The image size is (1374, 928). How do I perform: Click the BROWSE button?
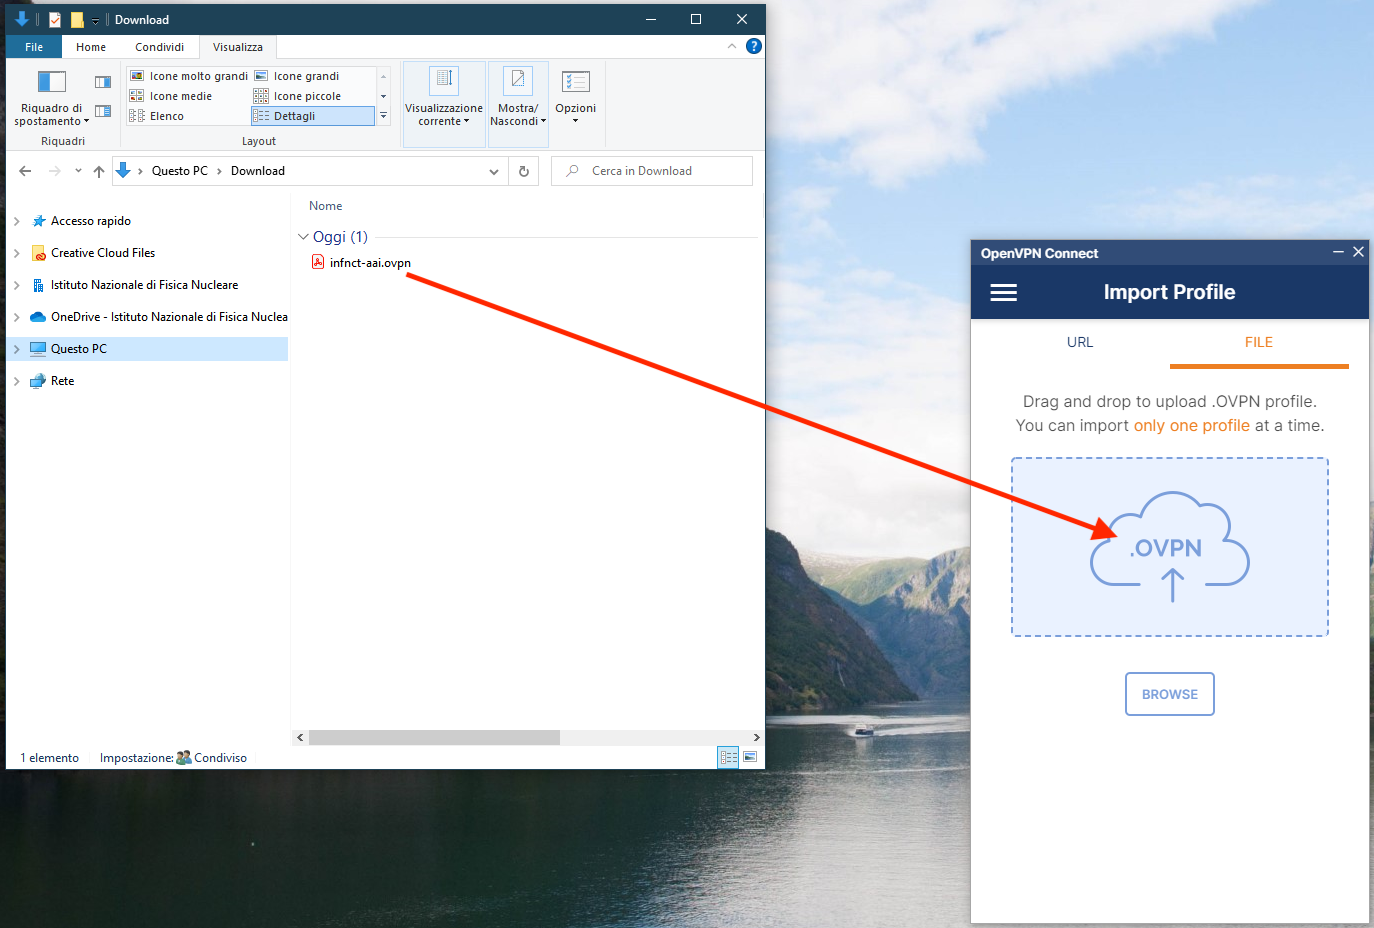click(x=1170, y=694)
